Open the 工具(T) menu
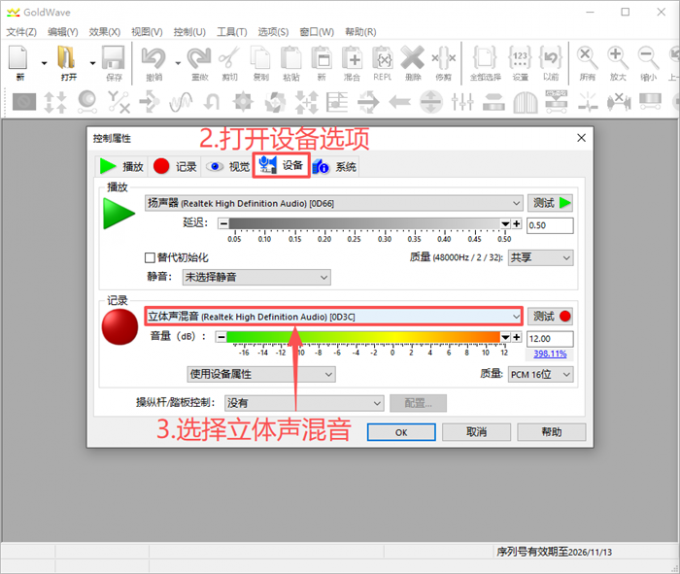The width and height of the screenshot is (680, 574). tap(232, 32)
